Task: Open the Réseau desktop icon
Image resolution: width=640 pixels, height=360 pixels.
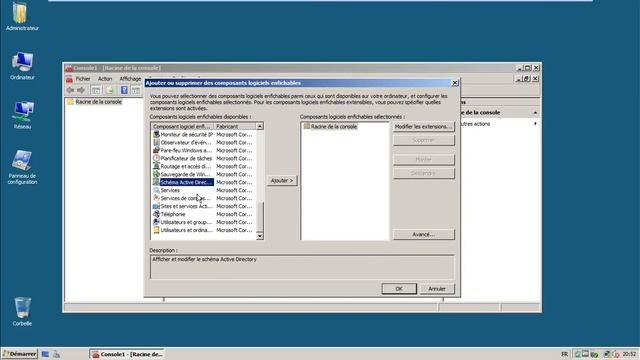Action: coord(22,111)
